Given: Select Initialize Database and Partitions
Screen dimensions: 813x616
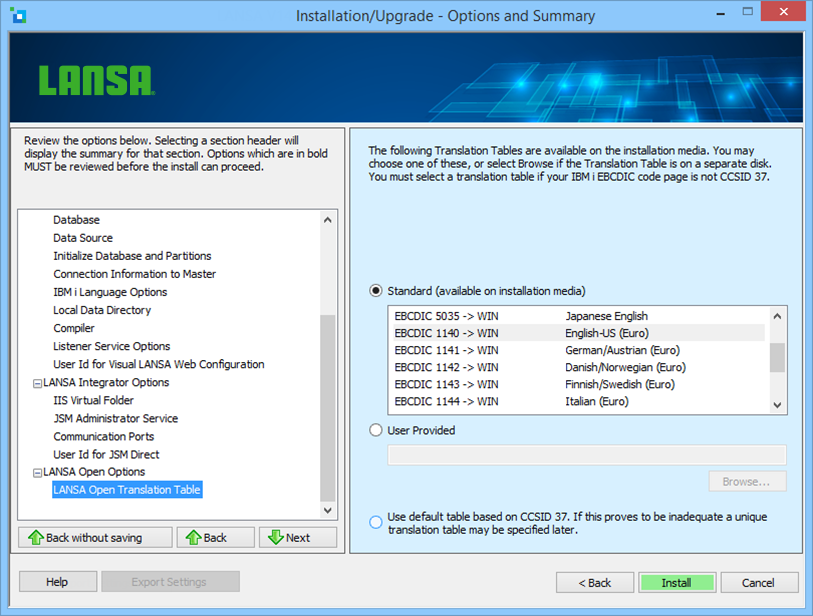Looking at the screenshot, I should click(132, 256).
